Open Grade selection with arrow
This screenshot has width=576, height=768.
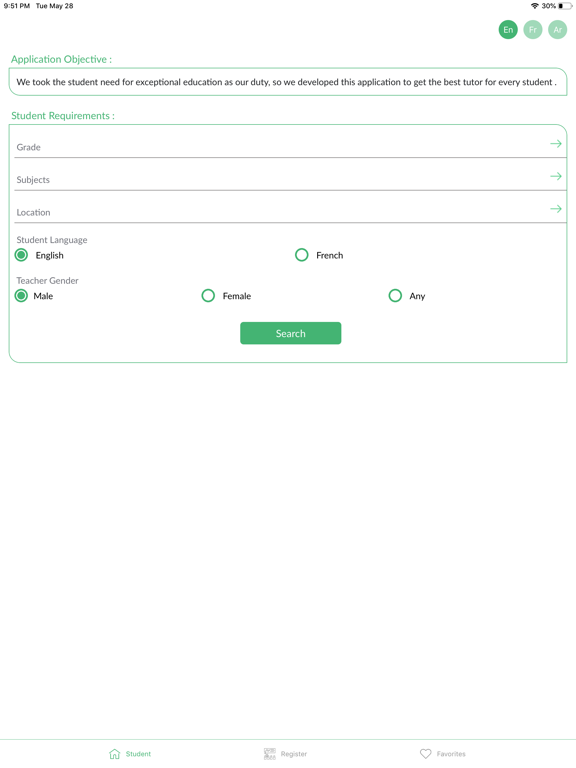click(x=556, y=144)
